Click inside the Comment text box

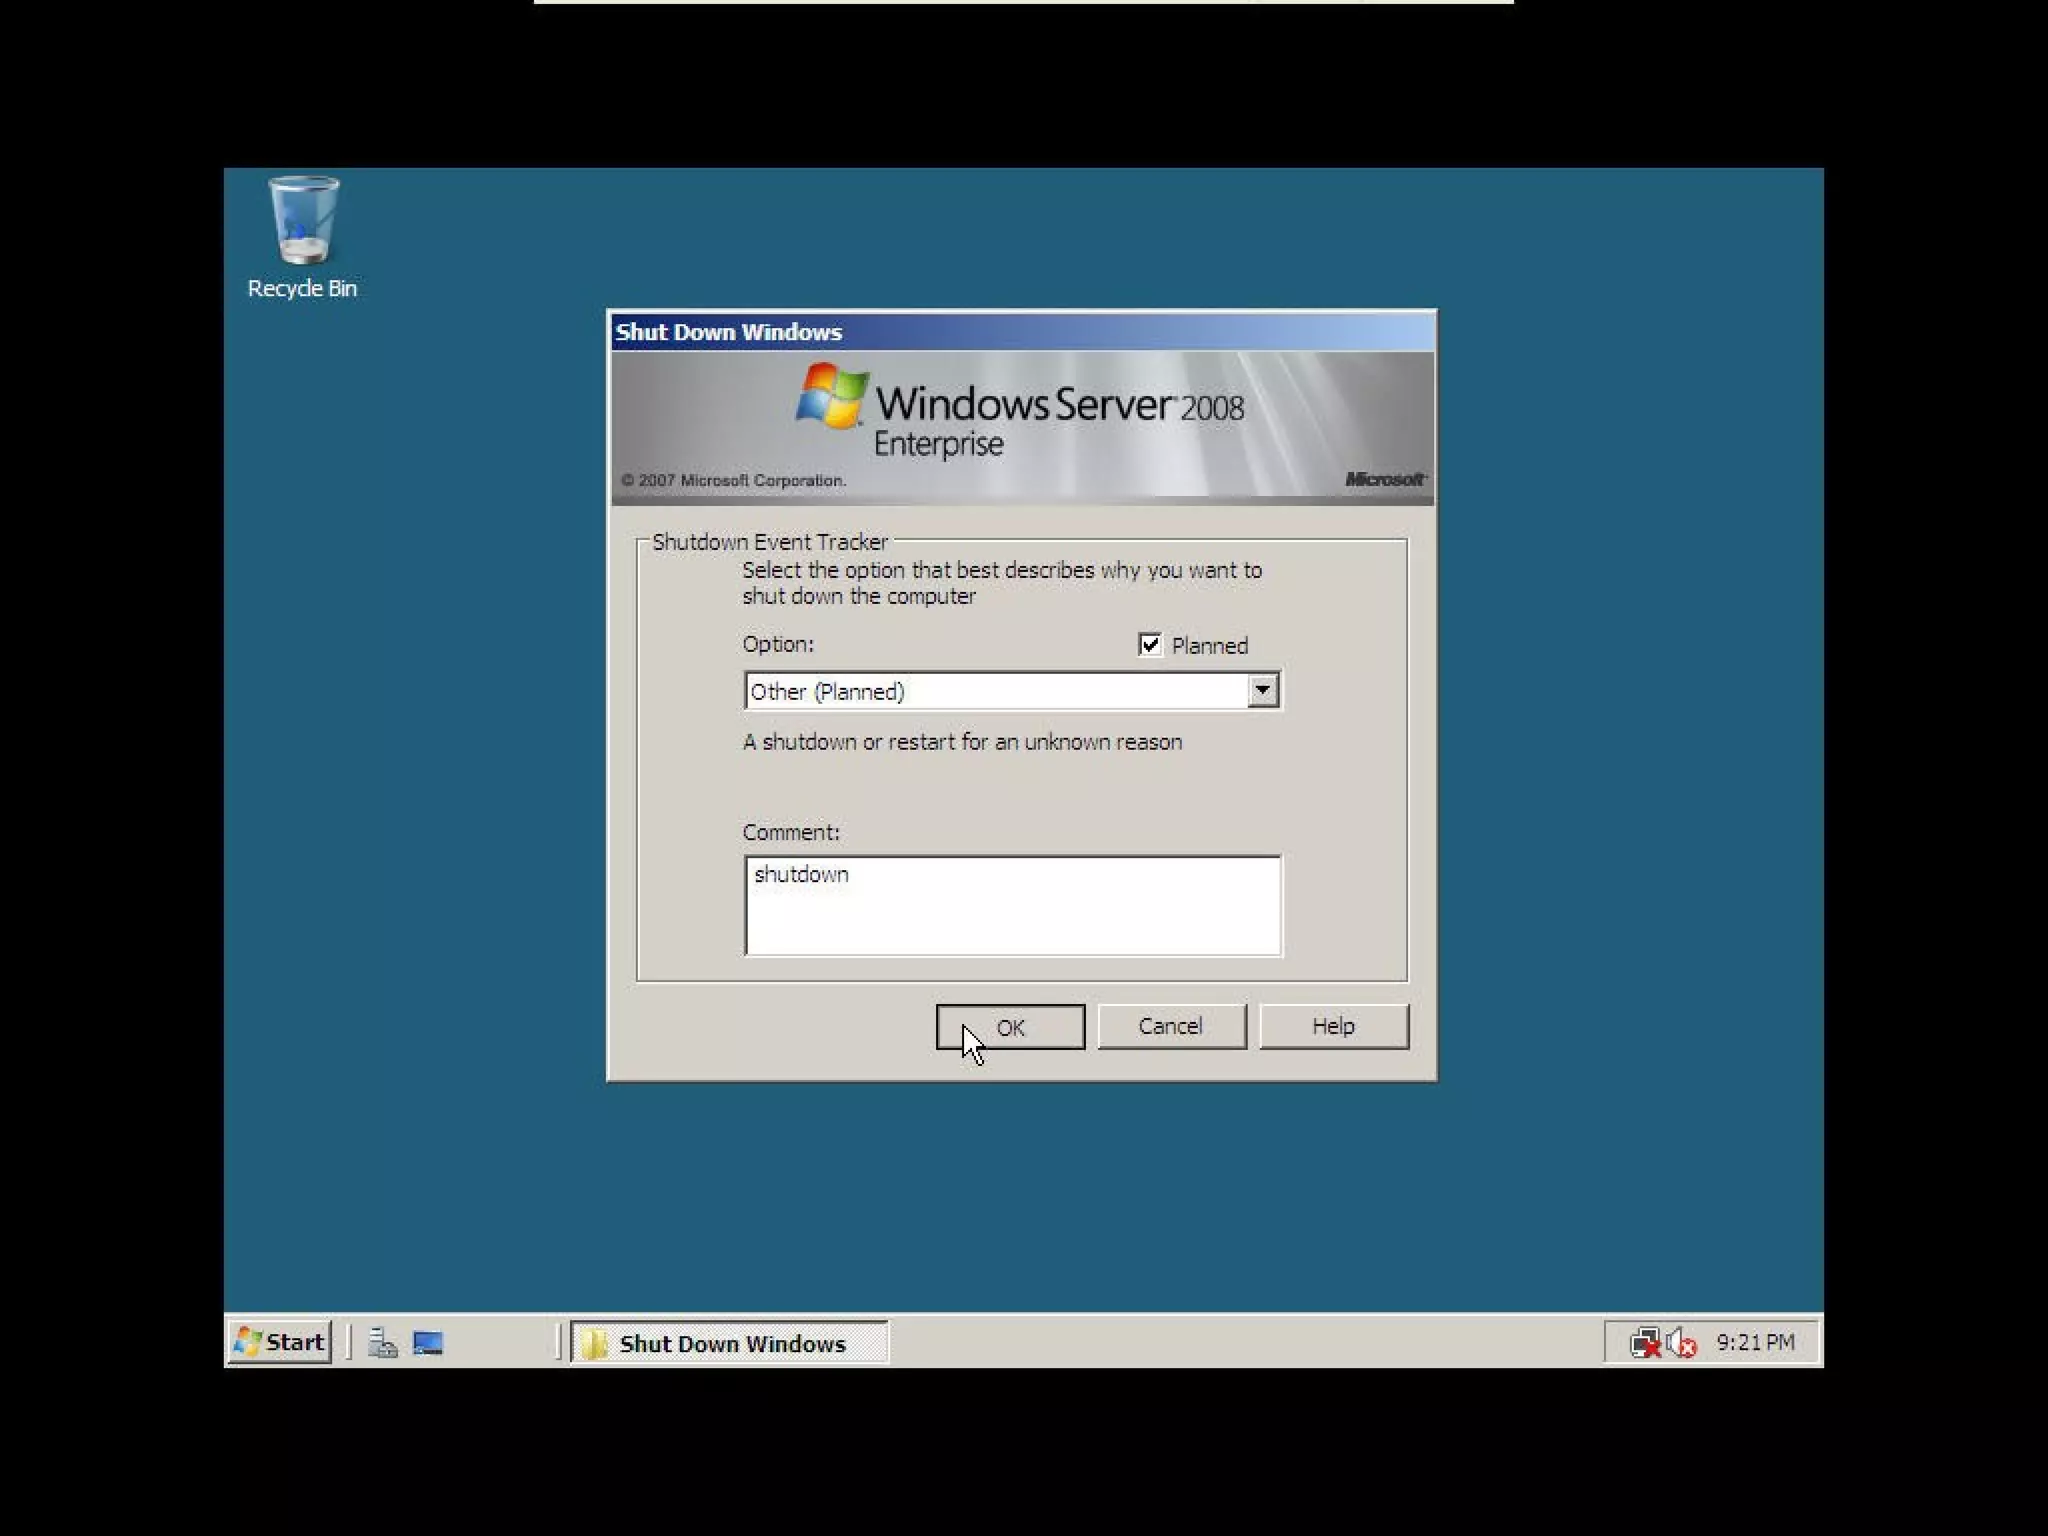click(1012, 906)
